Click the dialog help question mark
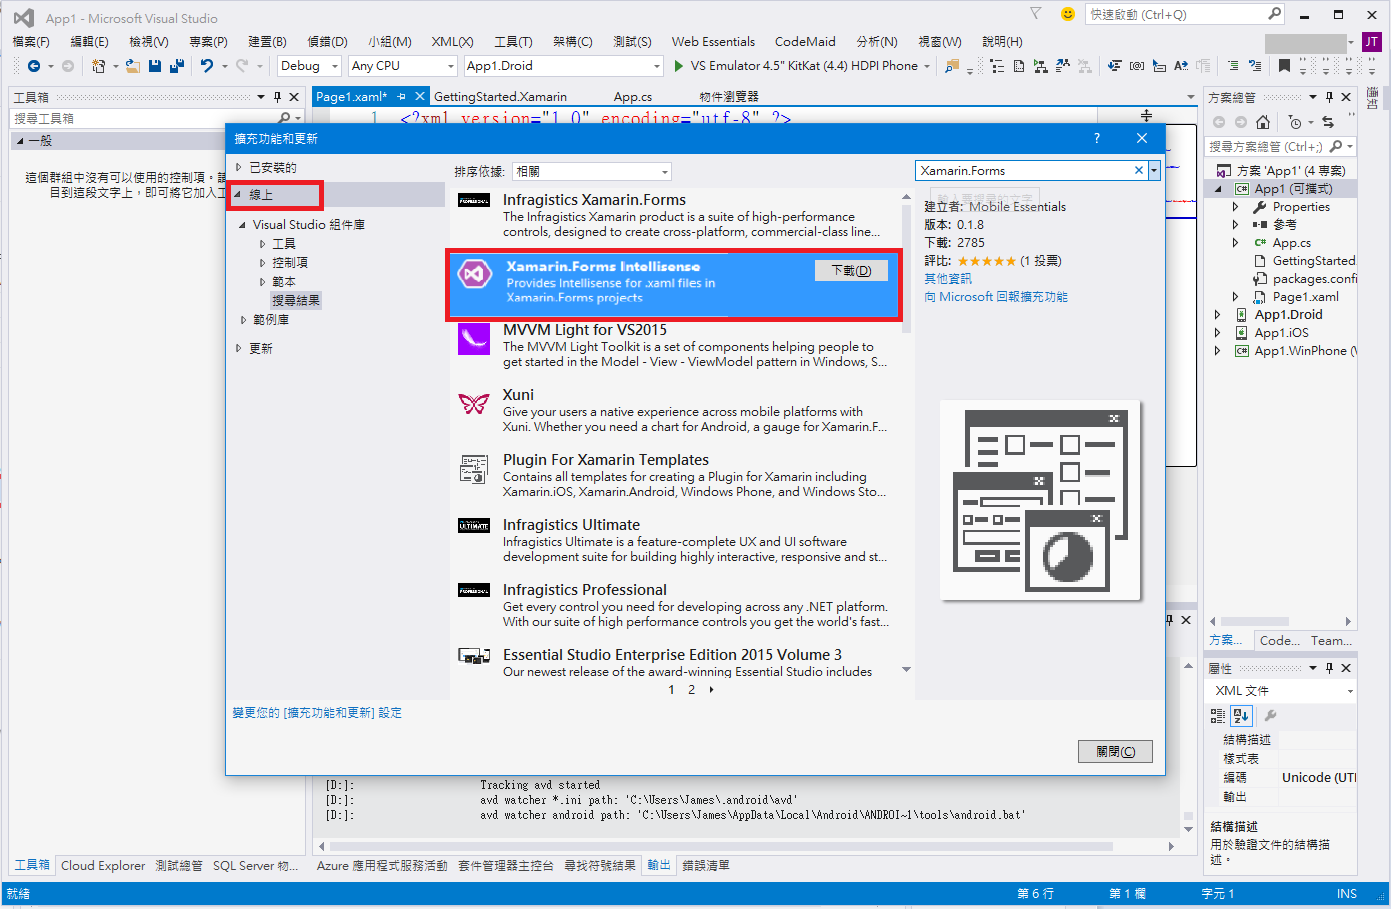The width and height of the screenshot is (1391, 909). 1097,138
